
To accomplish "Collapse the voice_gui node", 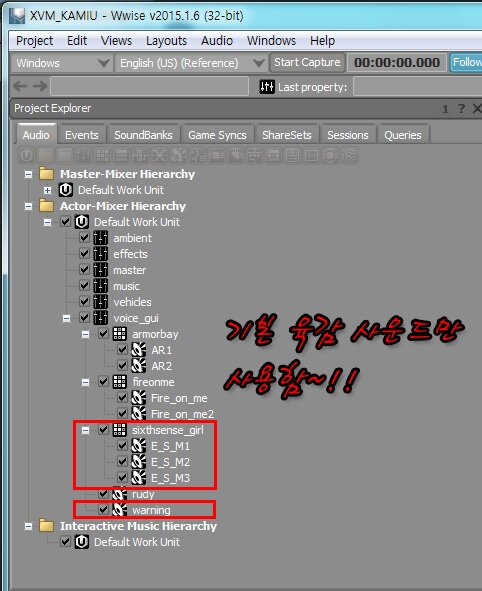I will [66, 319].
